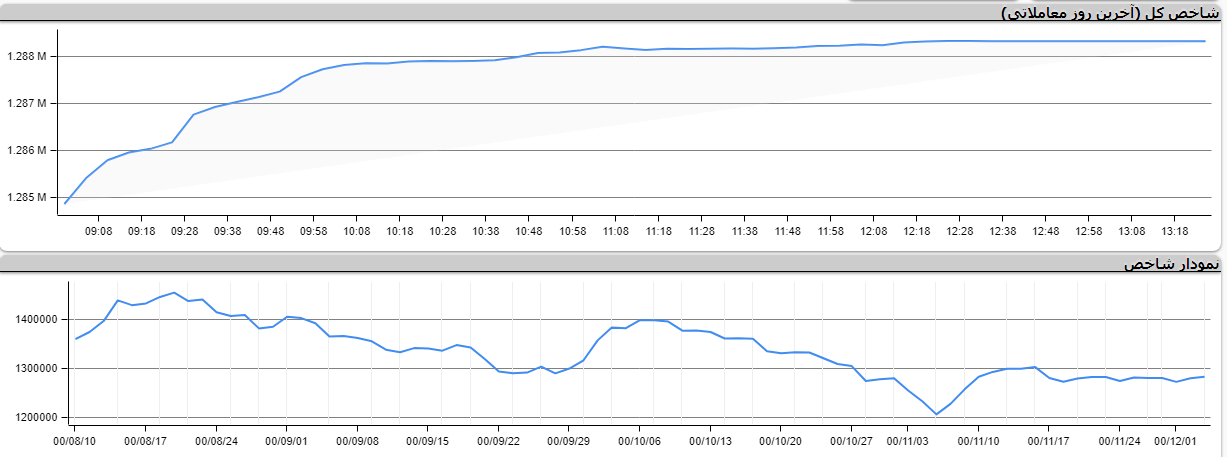Click the 12:28 time axis label
The height and width of the screenshot is (457, 1227).
(960, 231)
